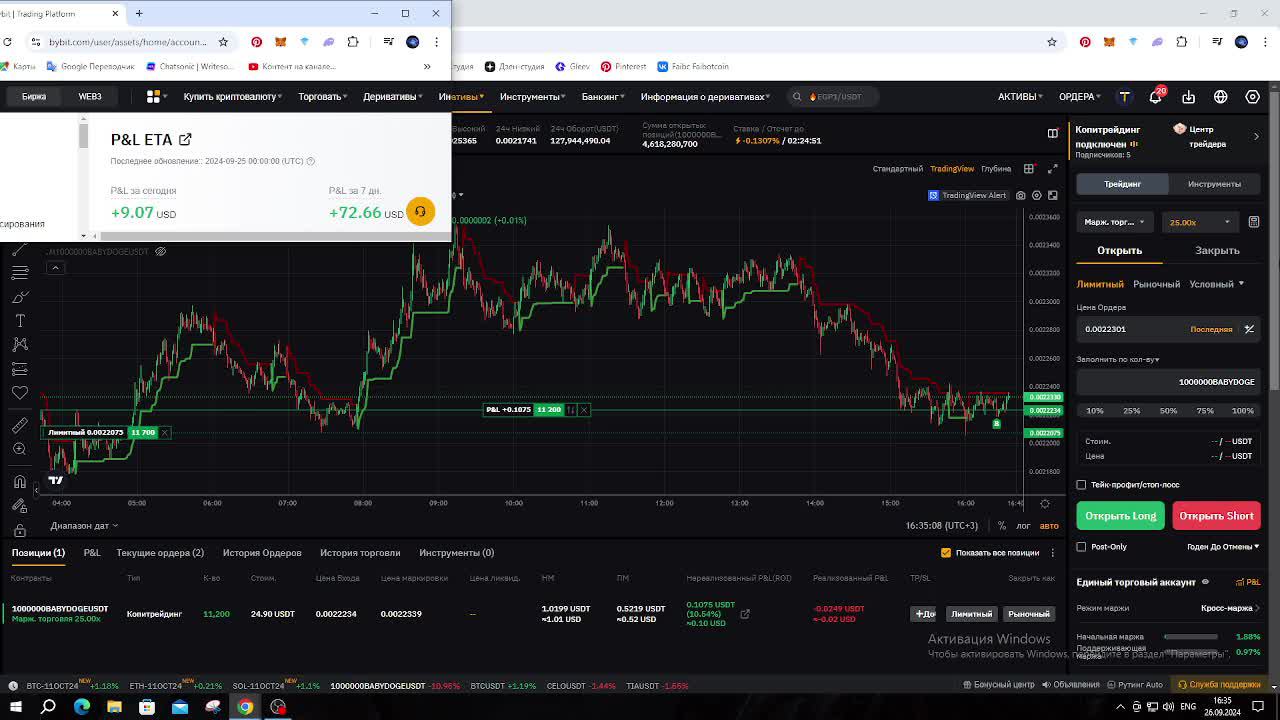
Task: Click the user avatar T icon
Action: (x=1124, y=97)
